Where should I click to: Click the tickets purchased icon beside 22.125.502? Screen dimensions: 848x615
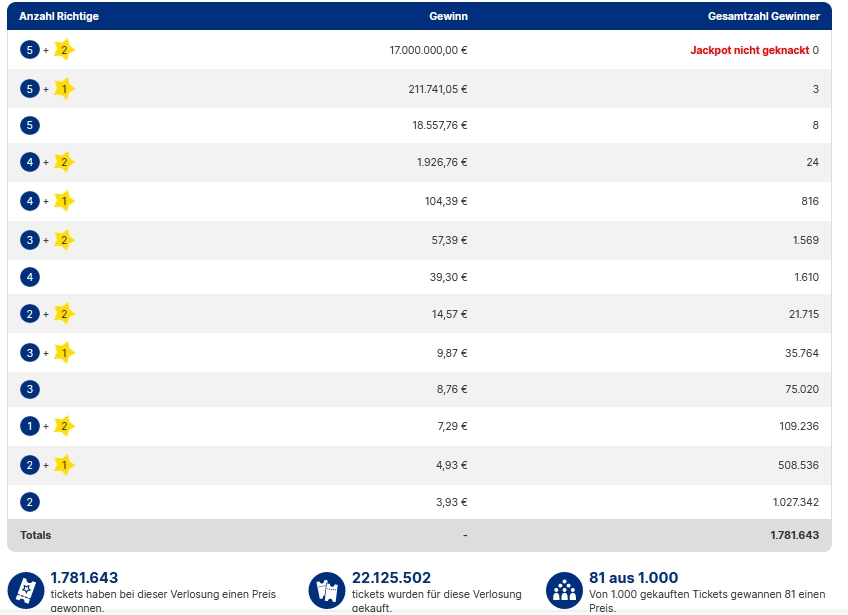(x=327, y=590)
